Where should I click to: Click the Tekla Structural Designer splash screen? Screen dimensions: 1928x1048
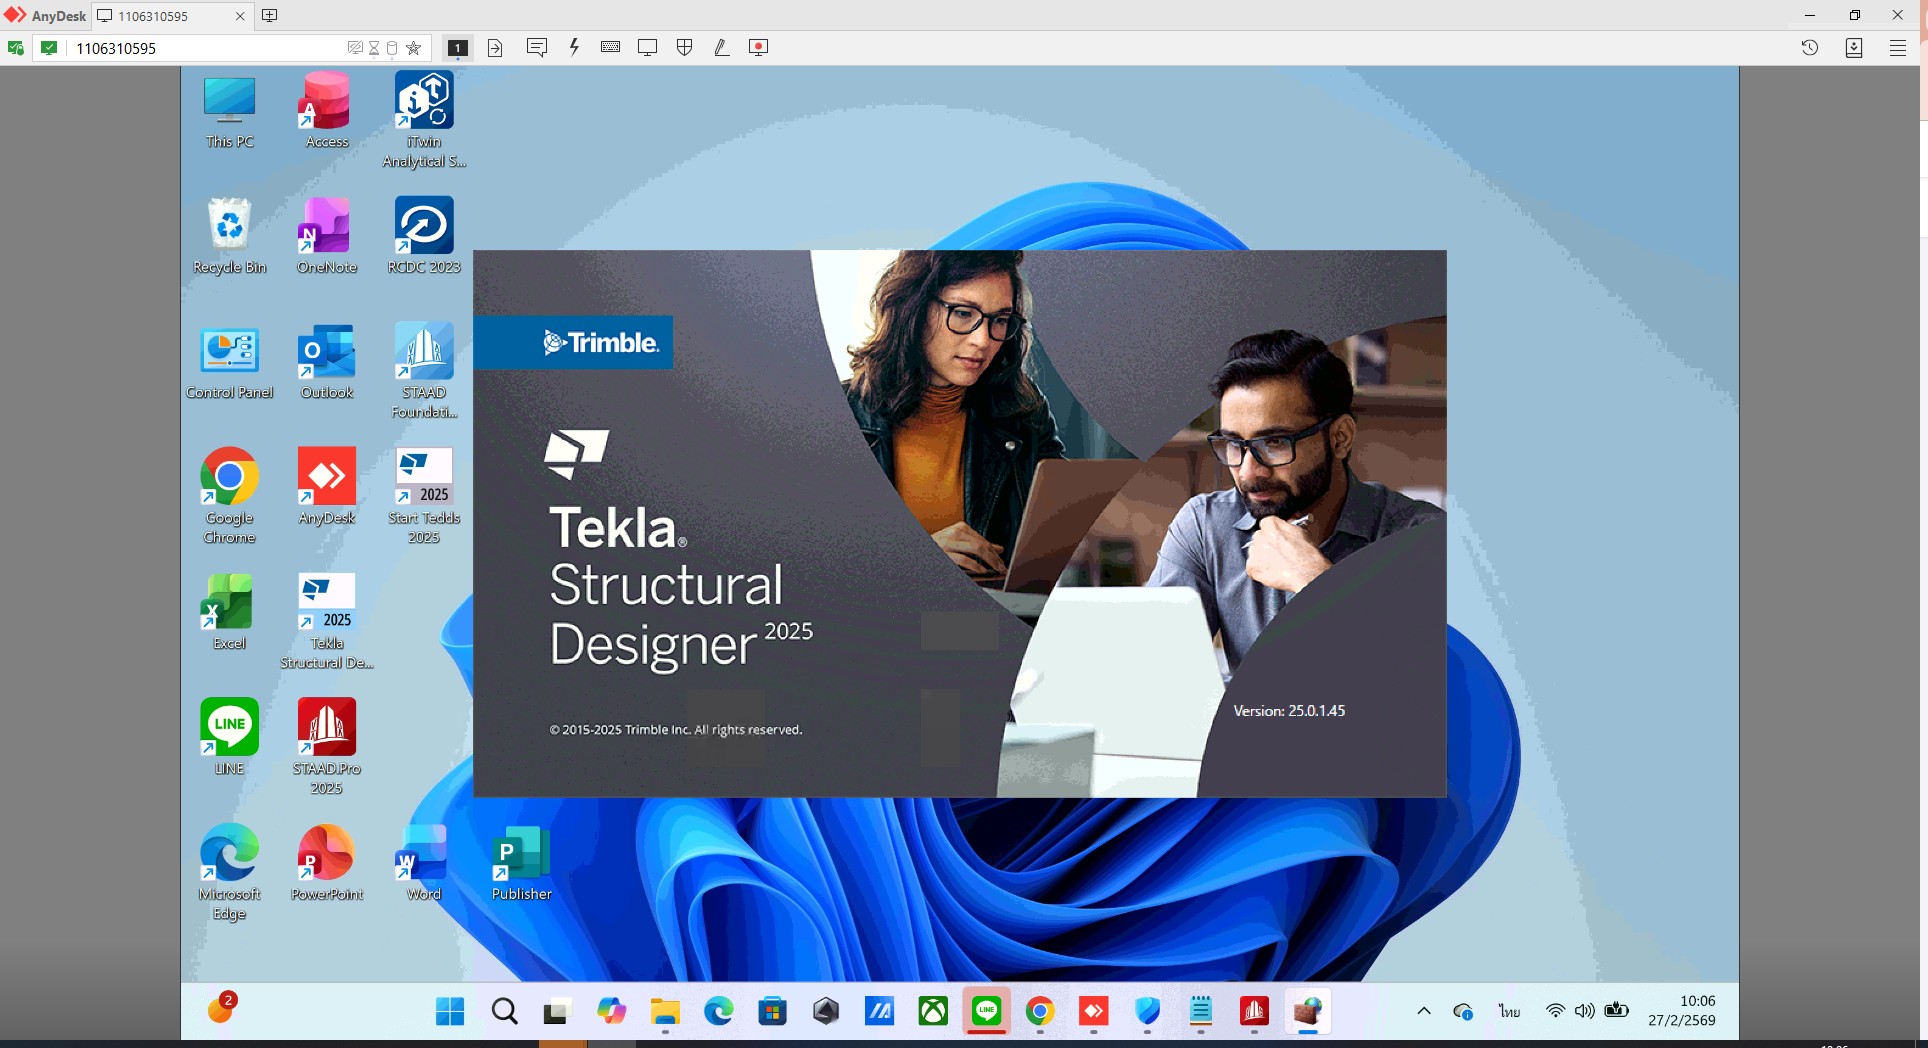click(960, 523)
